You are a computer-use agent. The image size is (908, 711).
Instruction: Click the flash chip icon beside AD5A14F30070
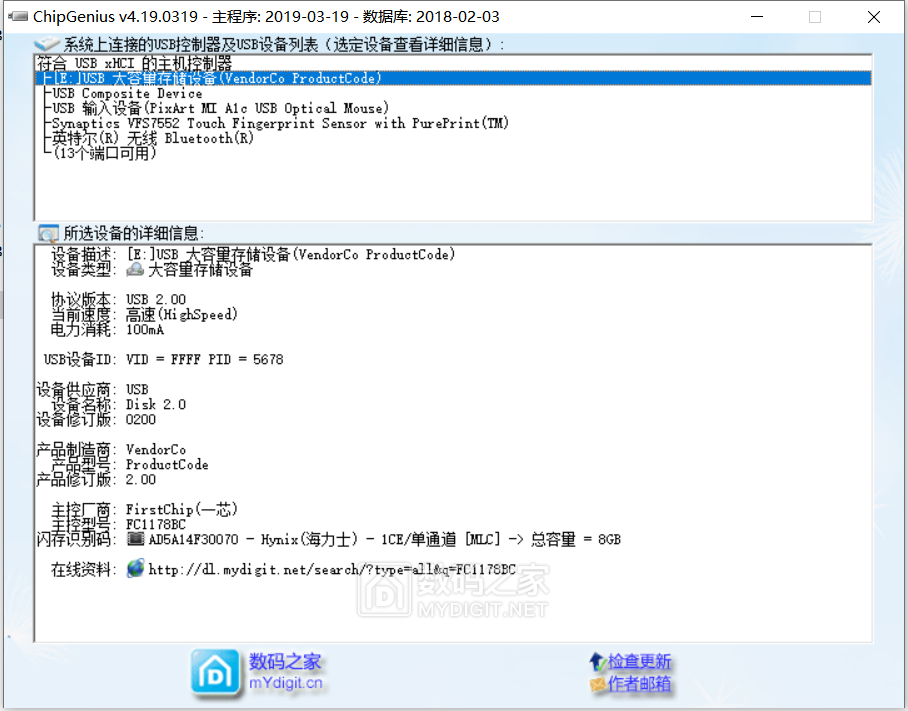point(135,540)
